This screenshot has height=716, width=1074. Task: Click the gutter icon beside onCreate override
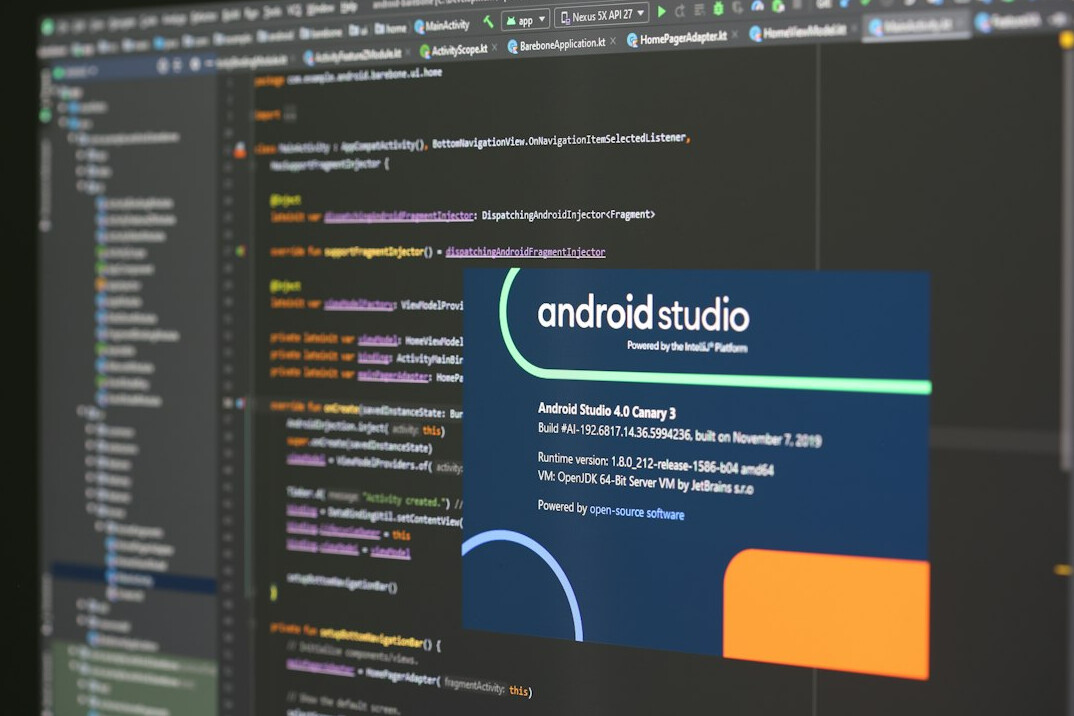point(240,404)
